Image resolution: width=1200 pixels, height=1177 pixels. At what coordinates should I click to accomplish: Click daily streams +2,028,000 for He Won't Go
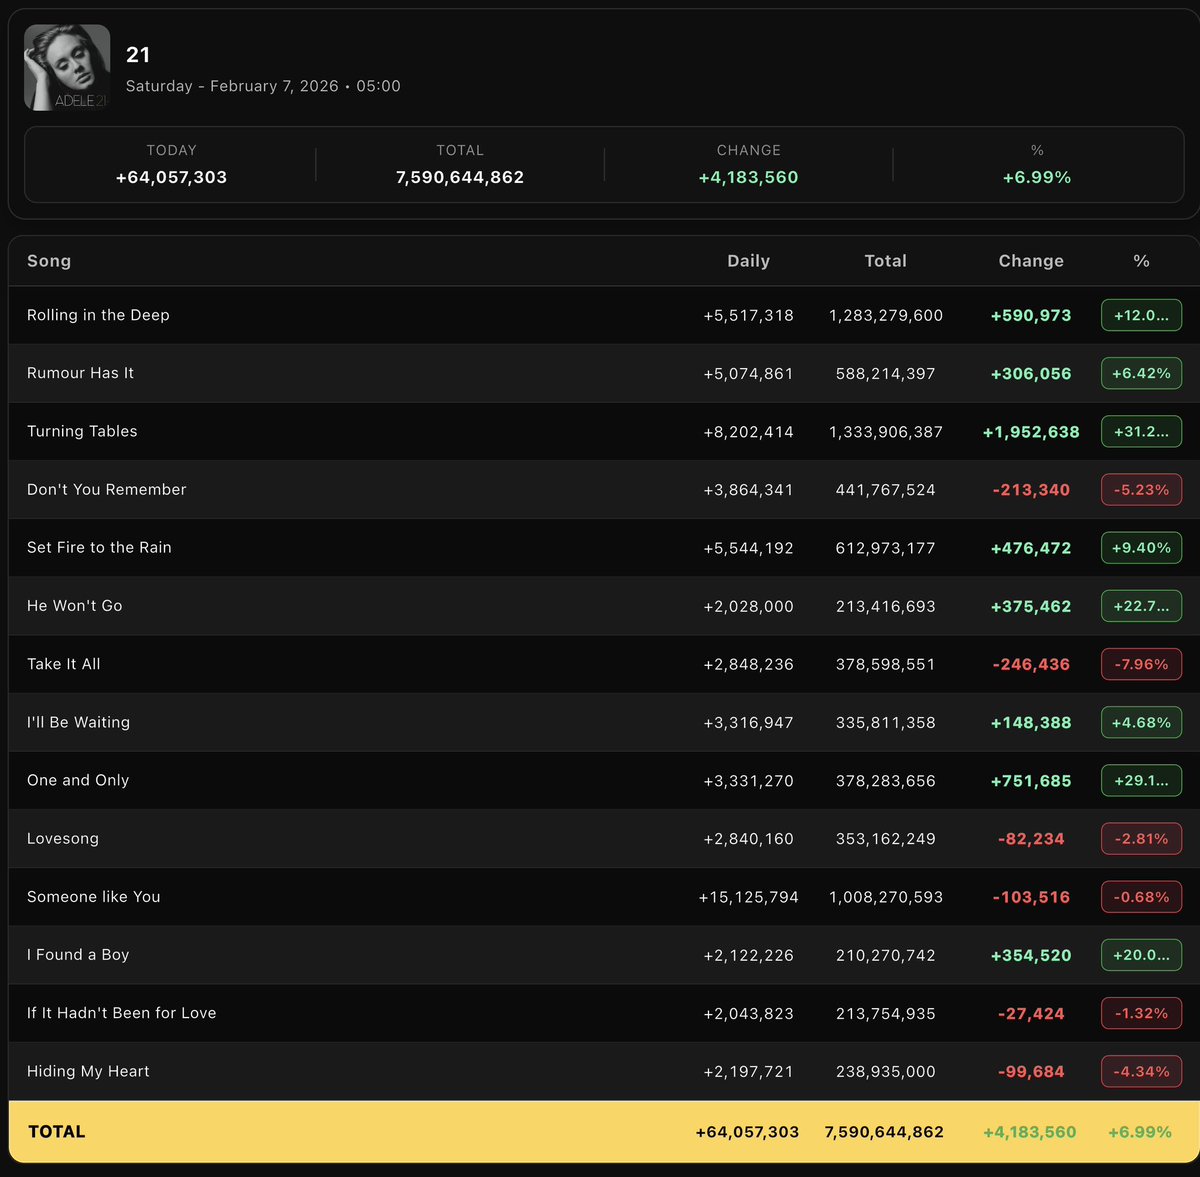748,606
